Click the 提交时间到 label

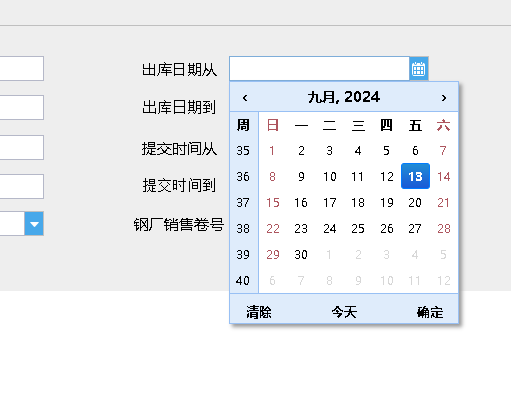pos(179,185)
